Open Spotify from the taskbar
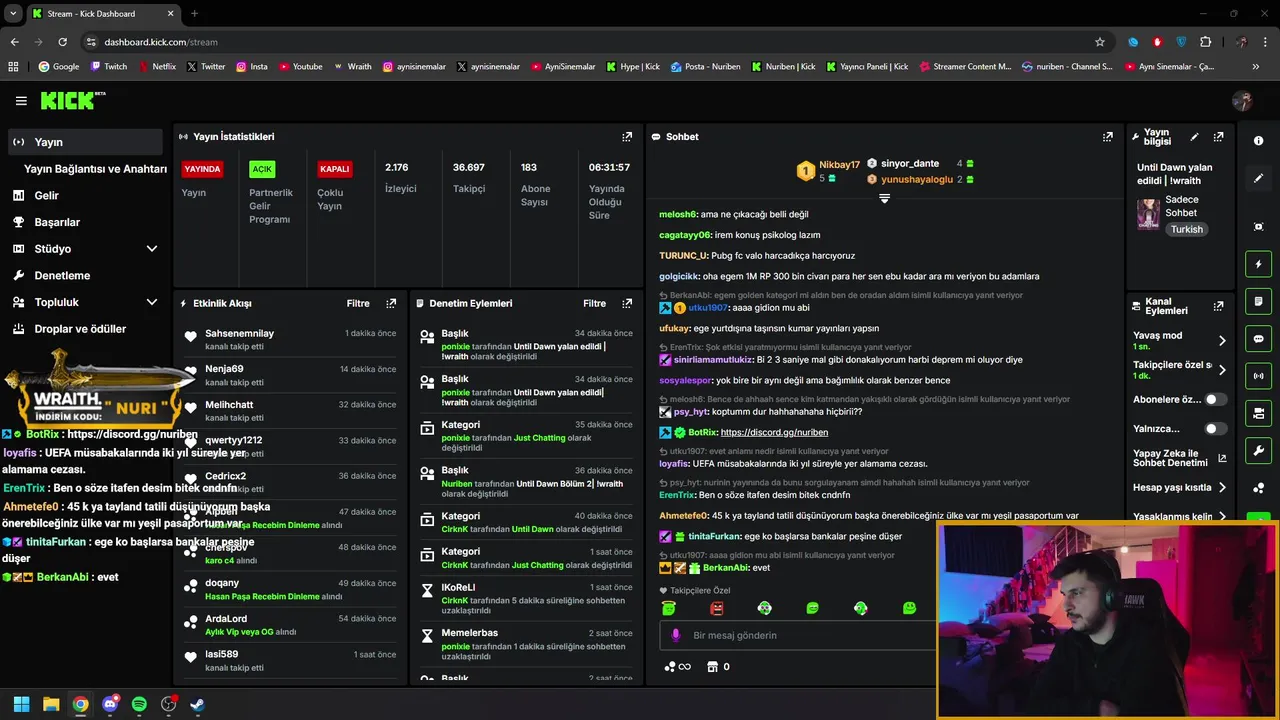The image size is (1280, 720). point(139,704)
